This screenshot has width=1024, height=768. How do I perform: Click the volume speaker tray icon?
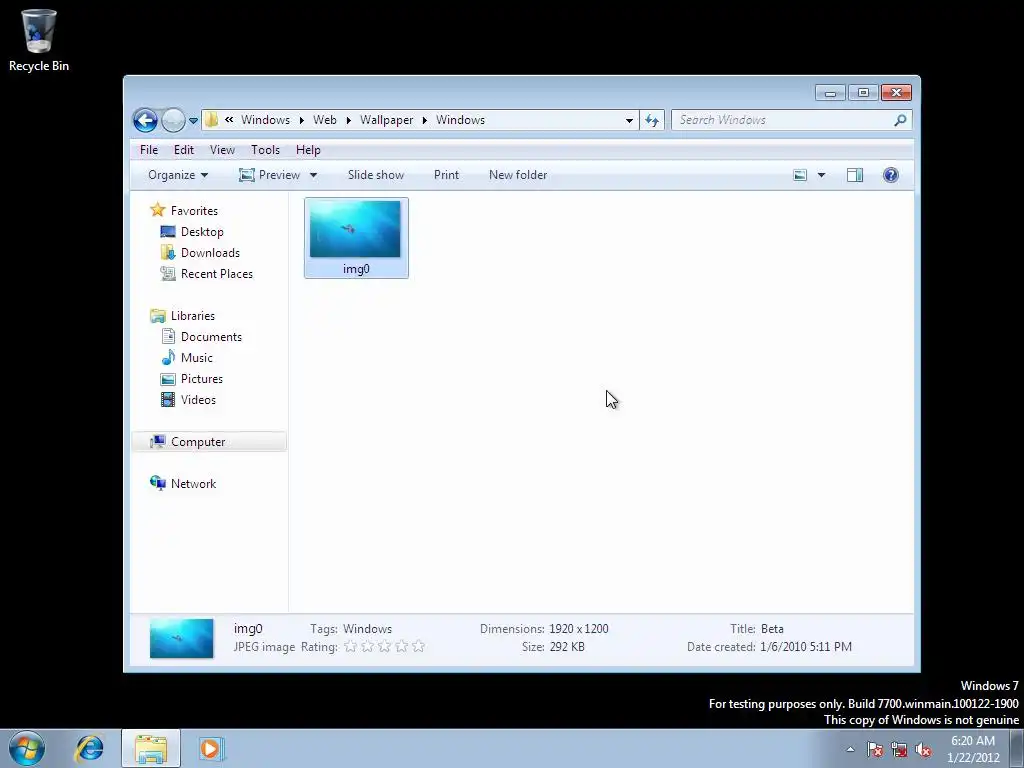click(923, 749)
